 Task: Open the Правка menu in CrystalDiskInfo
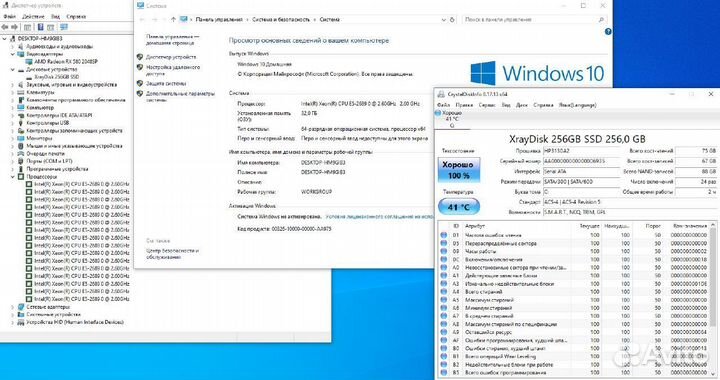pos(464,105)
